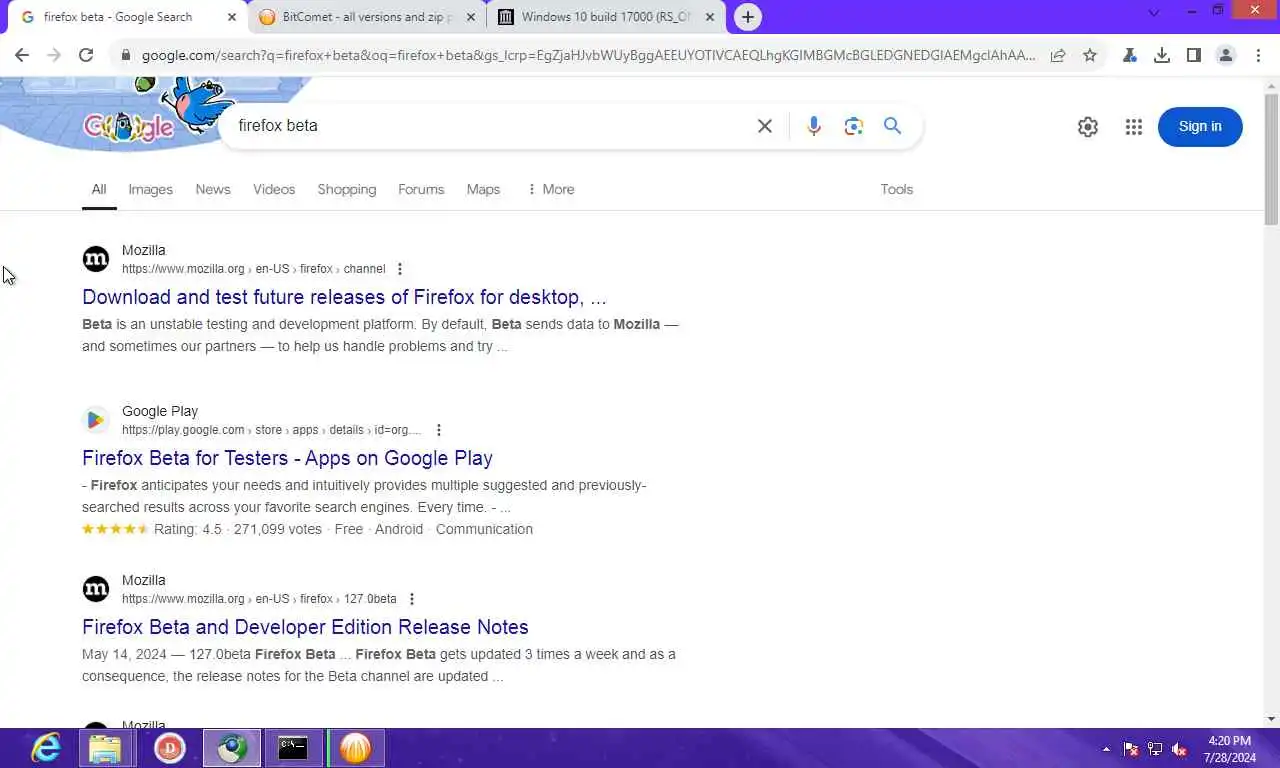Click scrollbar down arrow
The image size is (1280, 768).
point(1271,719)
